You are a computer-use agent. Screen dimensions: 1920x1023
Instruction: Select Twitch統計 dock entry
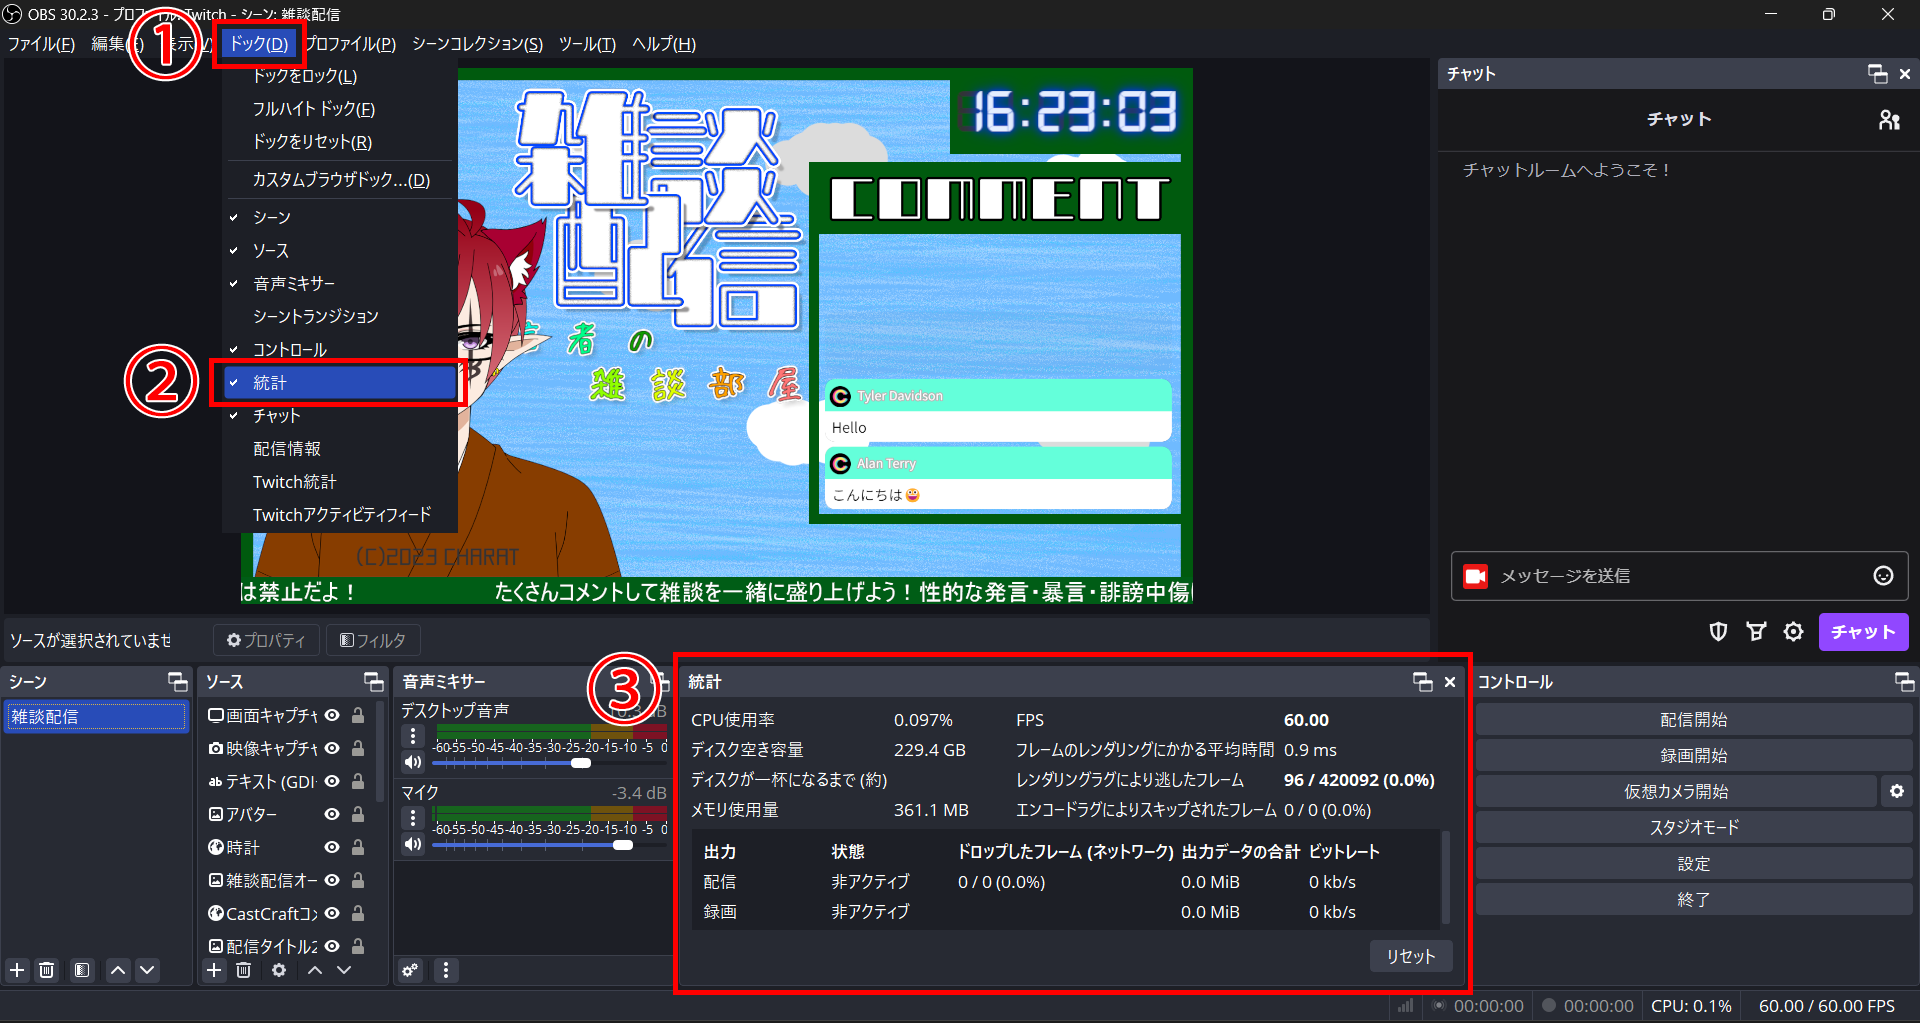click(x=340, y=481)
